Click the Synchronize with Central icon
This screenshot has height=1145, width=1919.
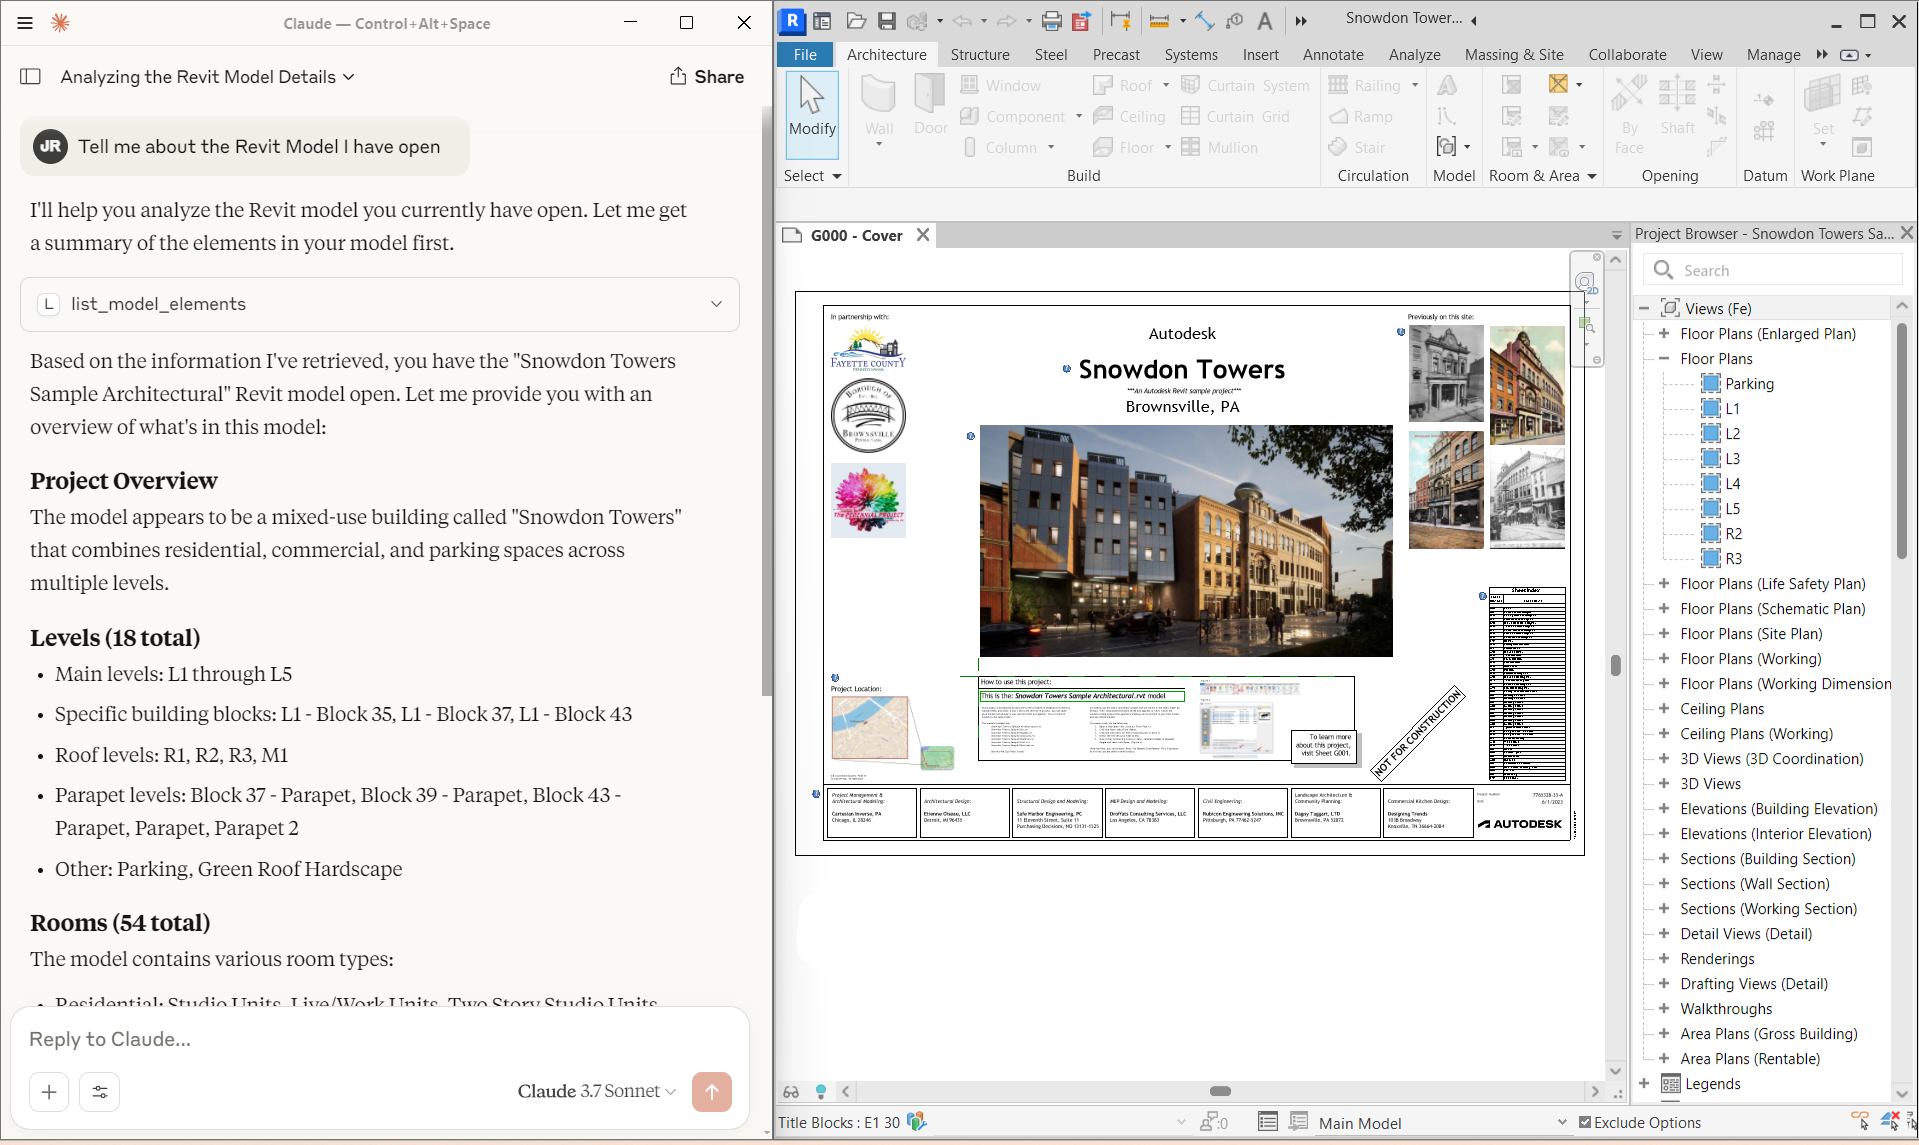[918, 20]
